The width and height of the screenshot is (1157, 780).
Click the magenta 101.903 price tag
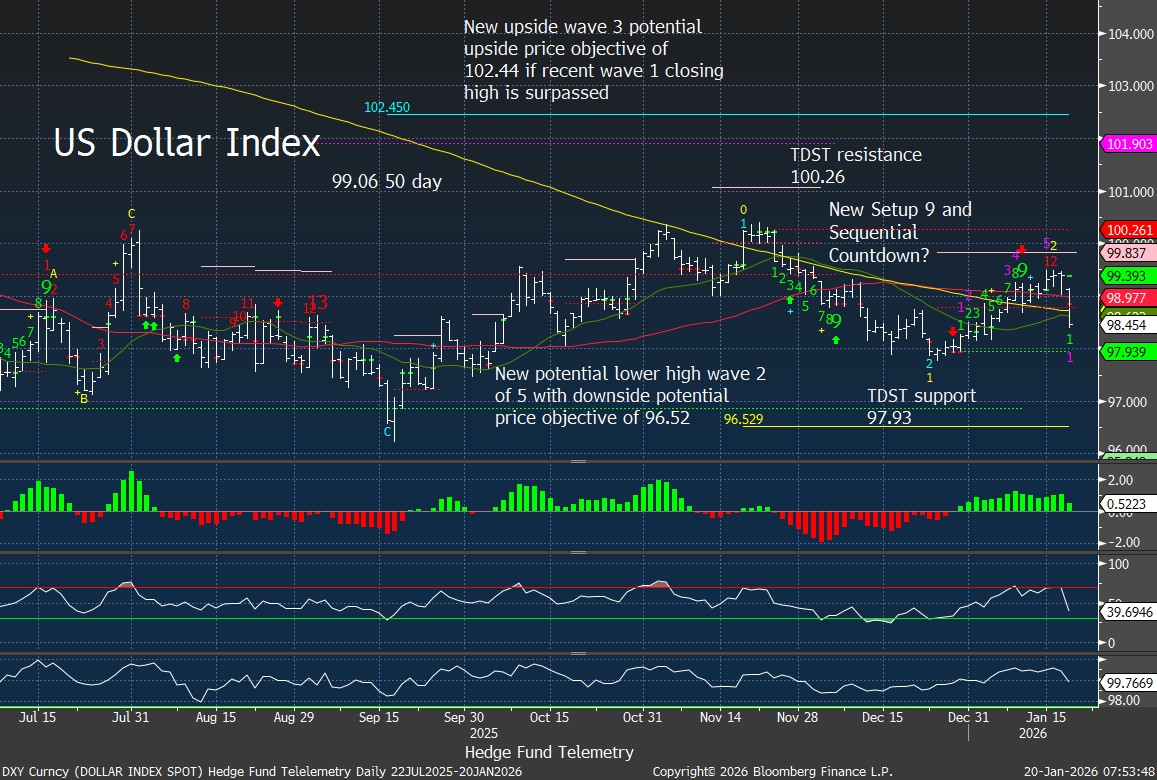[x=1128, y=144]
